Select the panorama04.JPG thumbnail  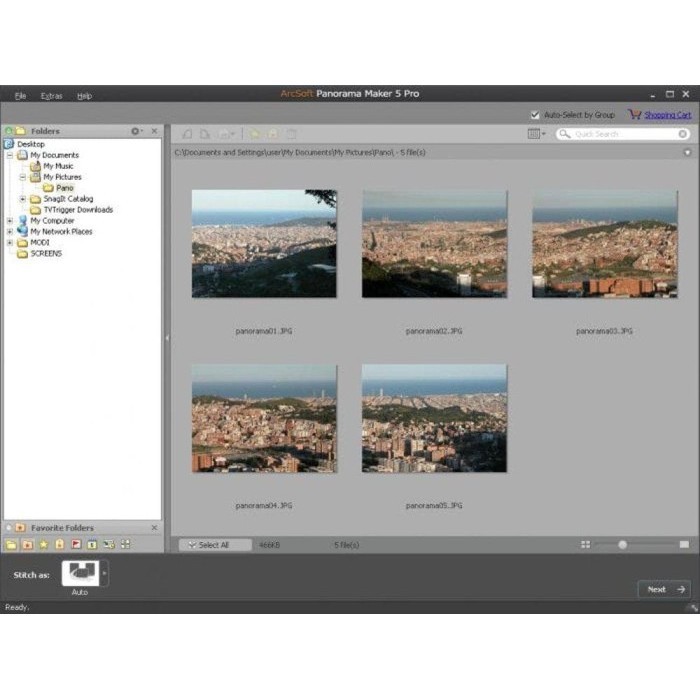coord(264,418)
